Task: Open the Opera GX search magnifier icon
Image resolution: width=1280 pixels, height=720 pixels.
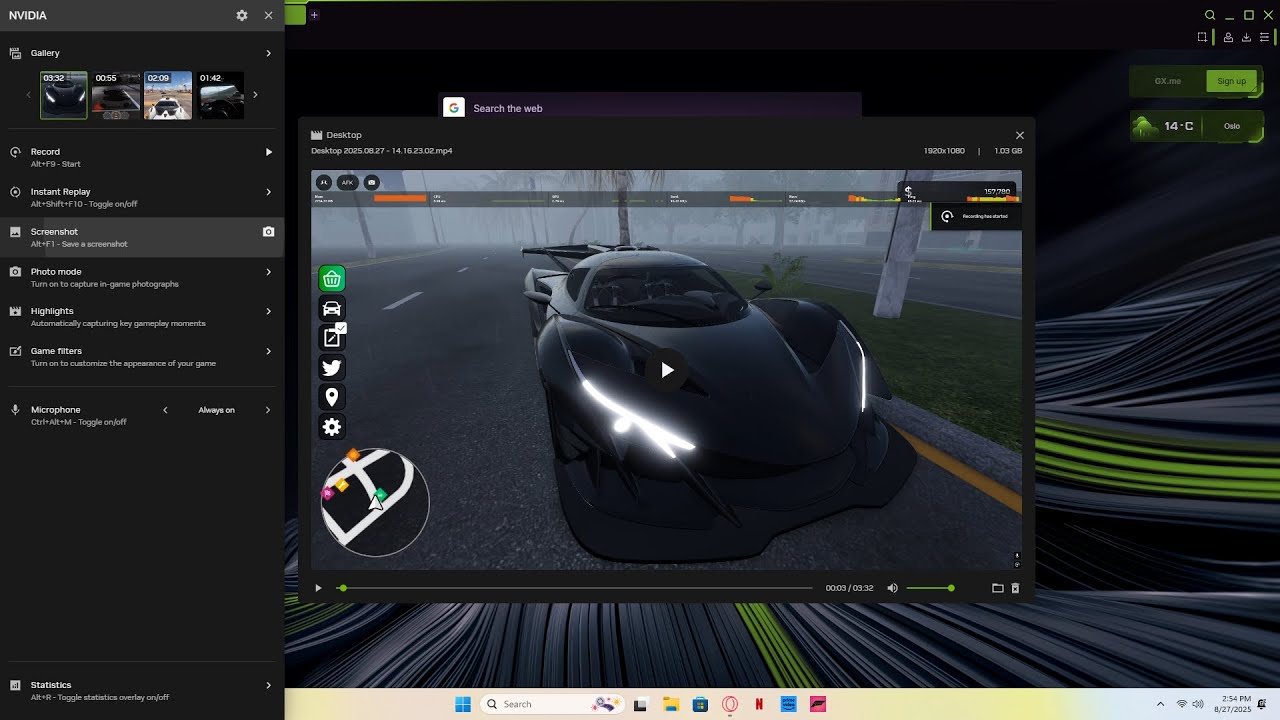Action: click(1210, 15)
